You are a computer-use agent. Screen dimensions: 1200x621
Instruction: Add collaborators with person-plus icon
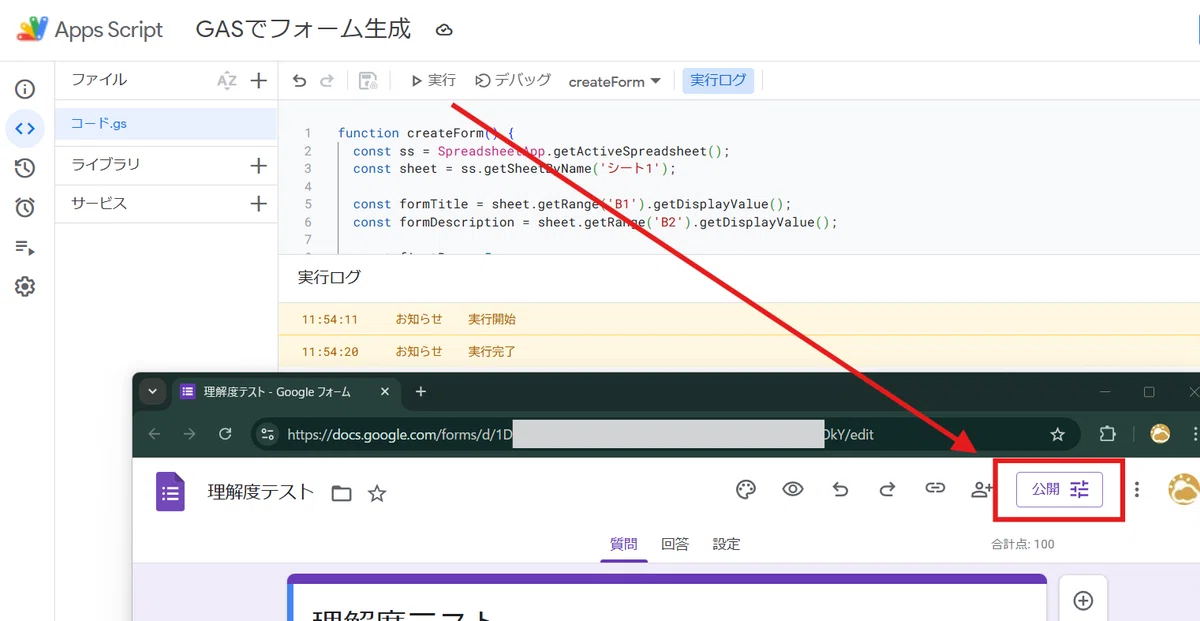click(982, 489)
